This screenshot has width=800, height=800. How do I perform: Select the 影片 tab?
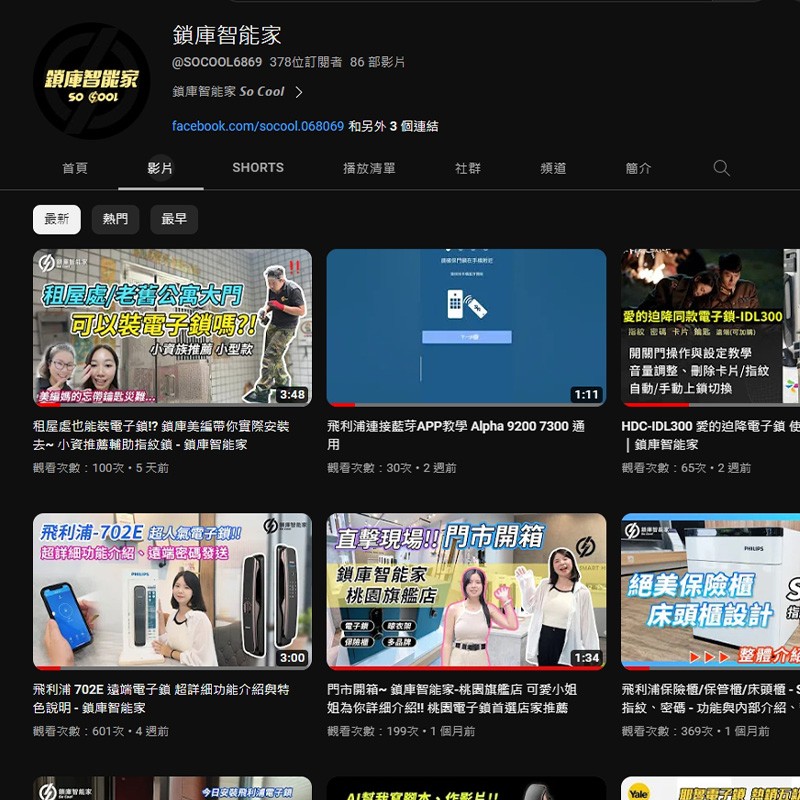pyautogui.click(x=160, y=168)
